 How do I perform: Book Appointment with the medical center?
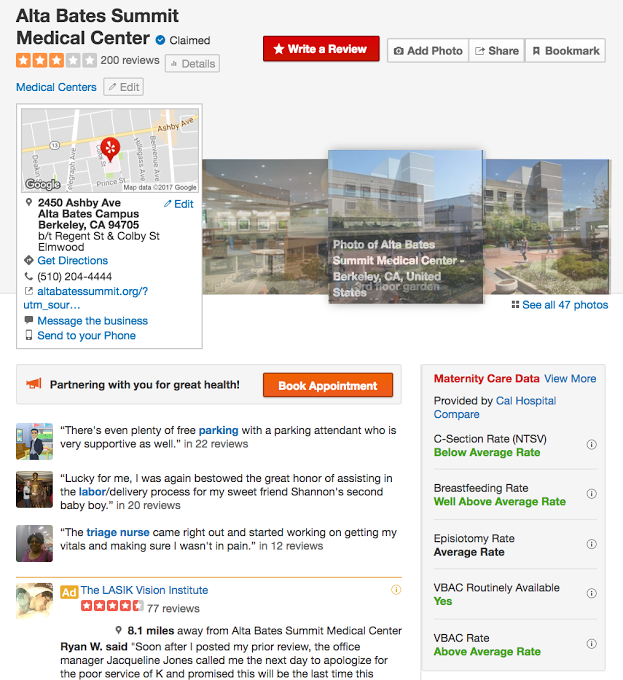[328, 386]
